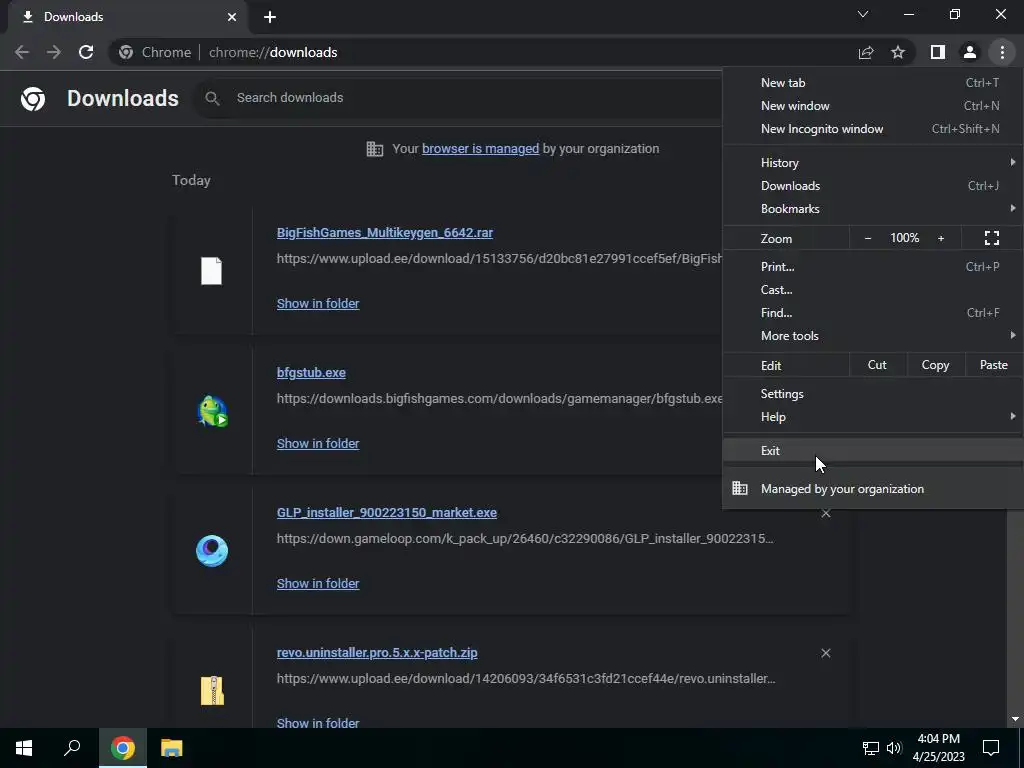Click the chrome://downloads address bar
This screenshot has height=768, width=1024.
pyautogui.click(x=483, y=52)
